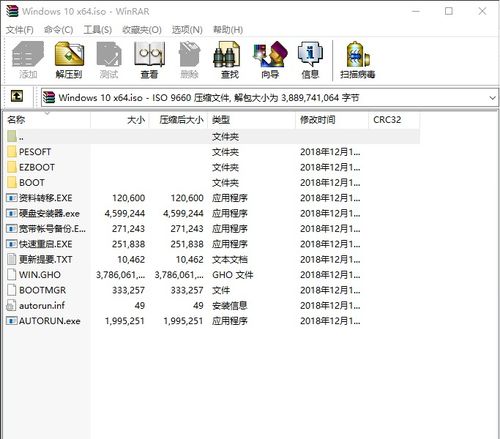500x439 pixels.
Task: Click the 文本文档 type cell
Action: [230, 259]
